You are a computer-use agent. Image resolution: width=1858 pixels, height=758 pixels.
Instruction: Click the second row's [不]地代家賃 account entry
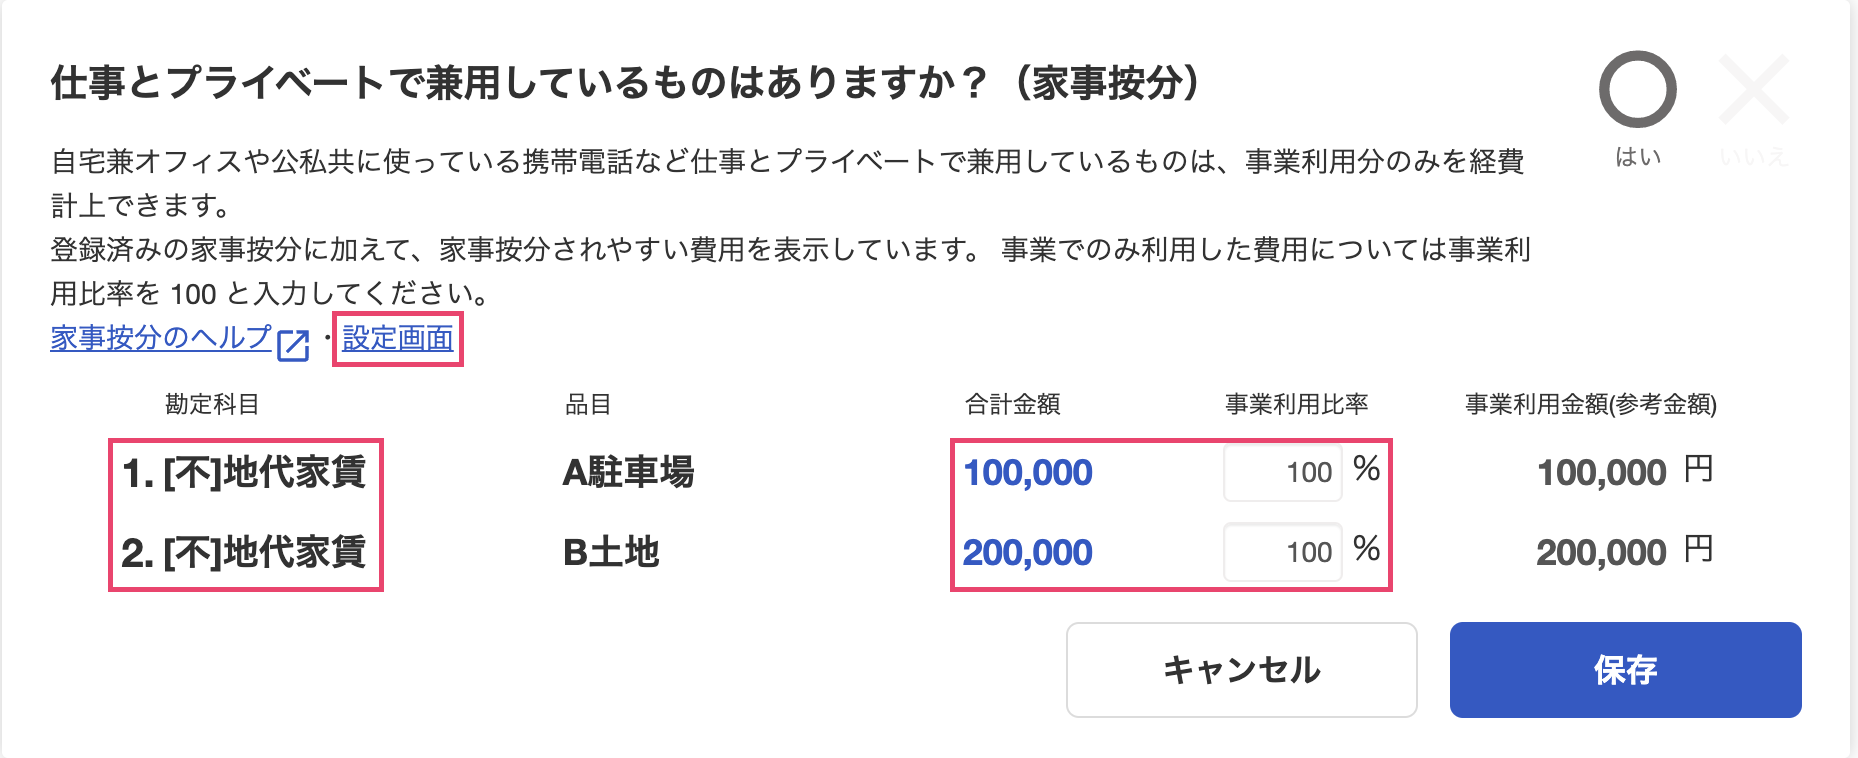pyautogui.click(x=245, y=552)
